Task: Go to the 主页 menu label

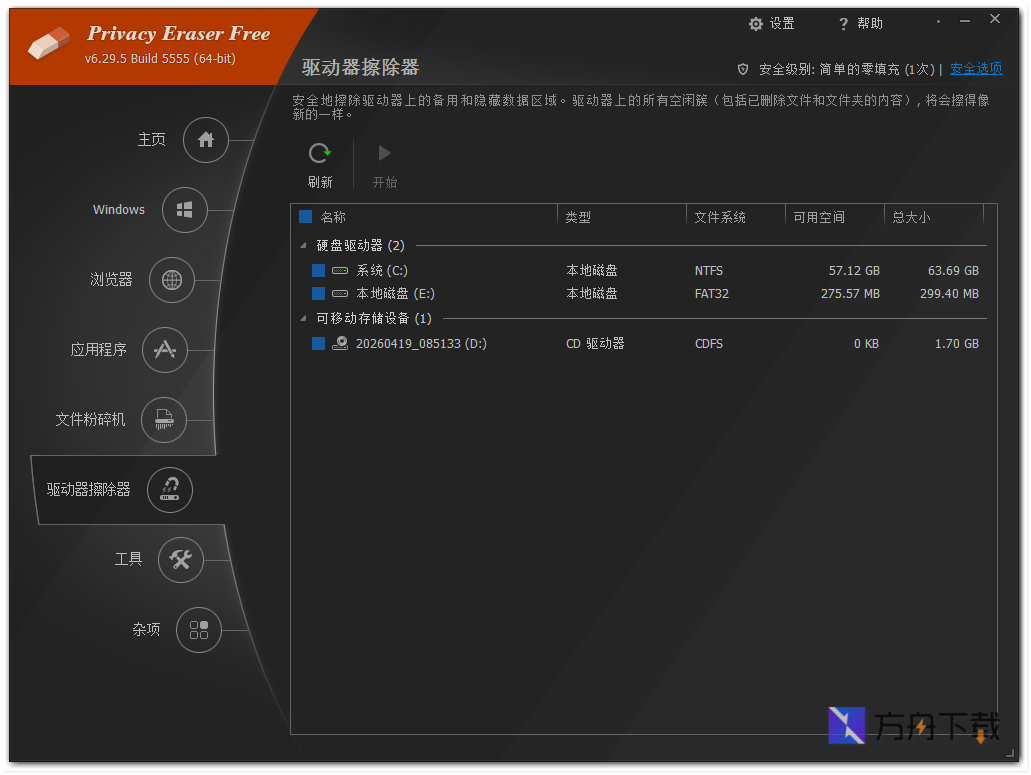Action: 151,139
